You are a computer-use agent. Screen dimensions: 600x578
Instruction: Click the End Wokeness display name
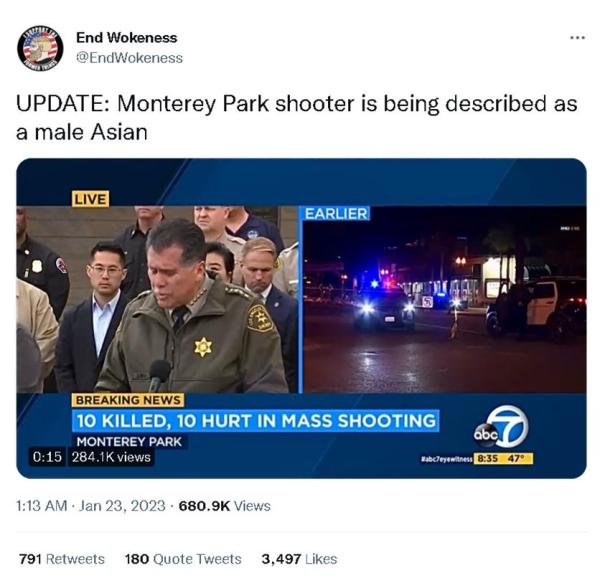click(x=127, y=37)
